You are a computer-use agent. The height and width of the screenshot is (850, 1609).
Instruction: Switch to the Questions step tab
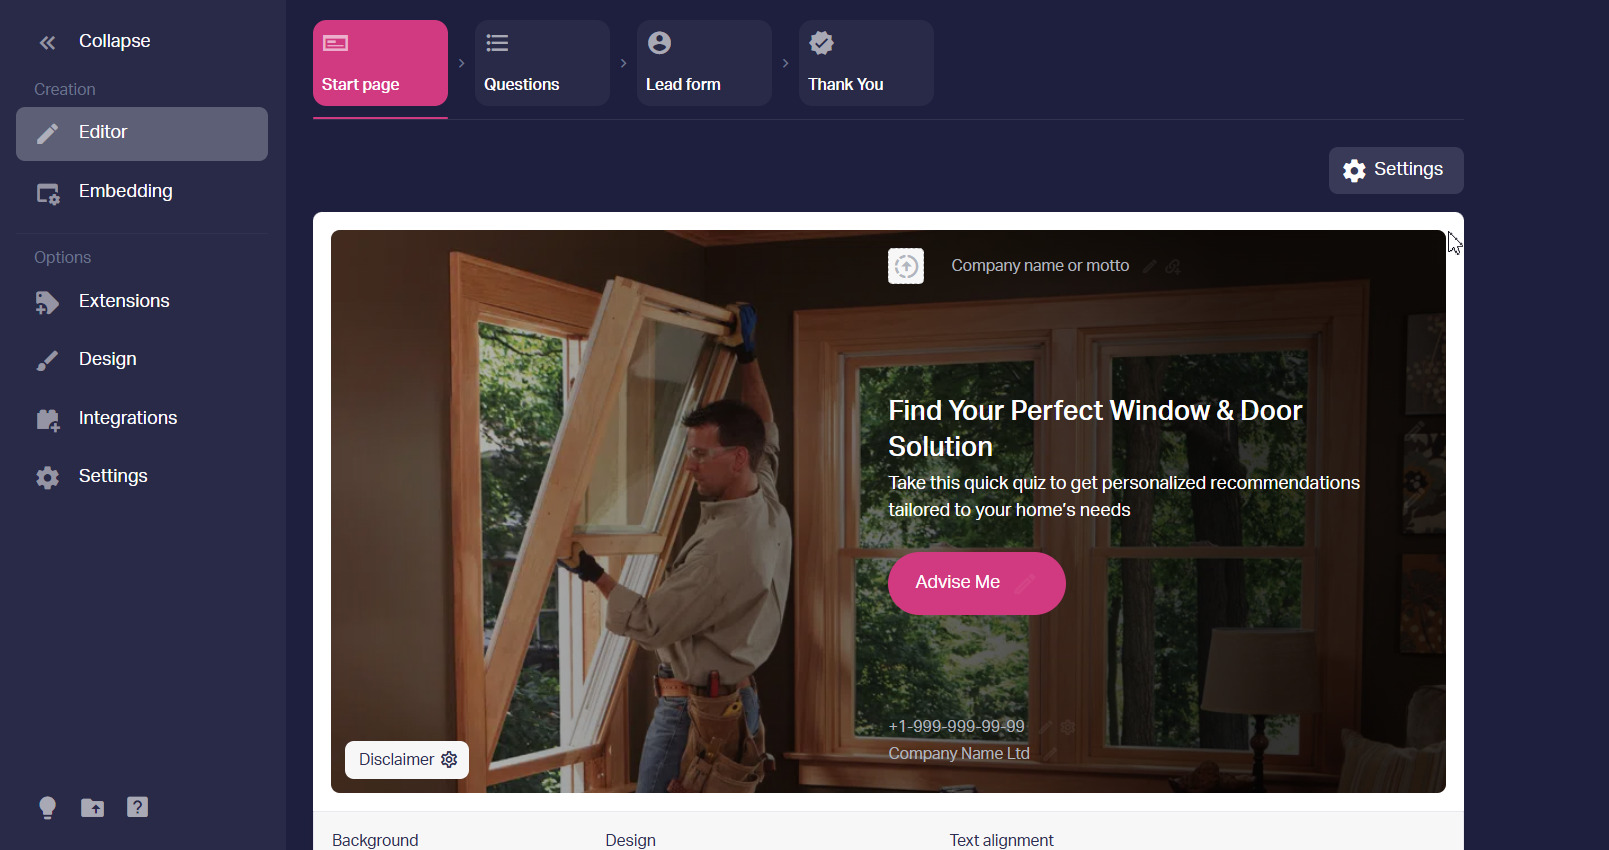coord(542,63)
